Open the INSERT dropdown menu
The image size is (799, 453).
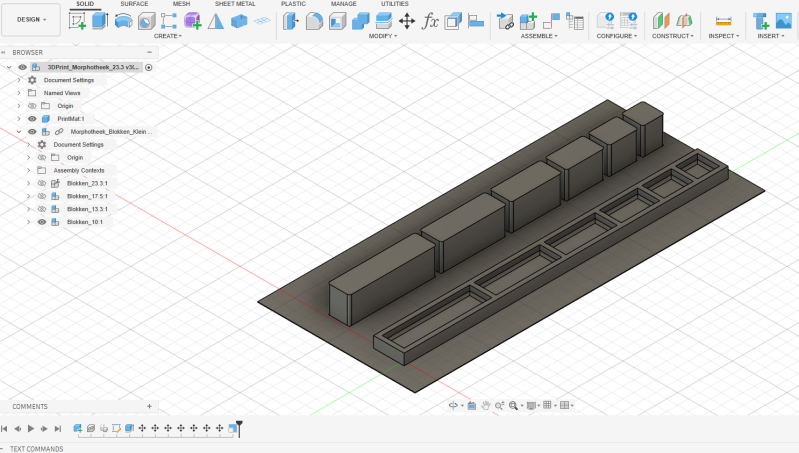pos(770,36)
